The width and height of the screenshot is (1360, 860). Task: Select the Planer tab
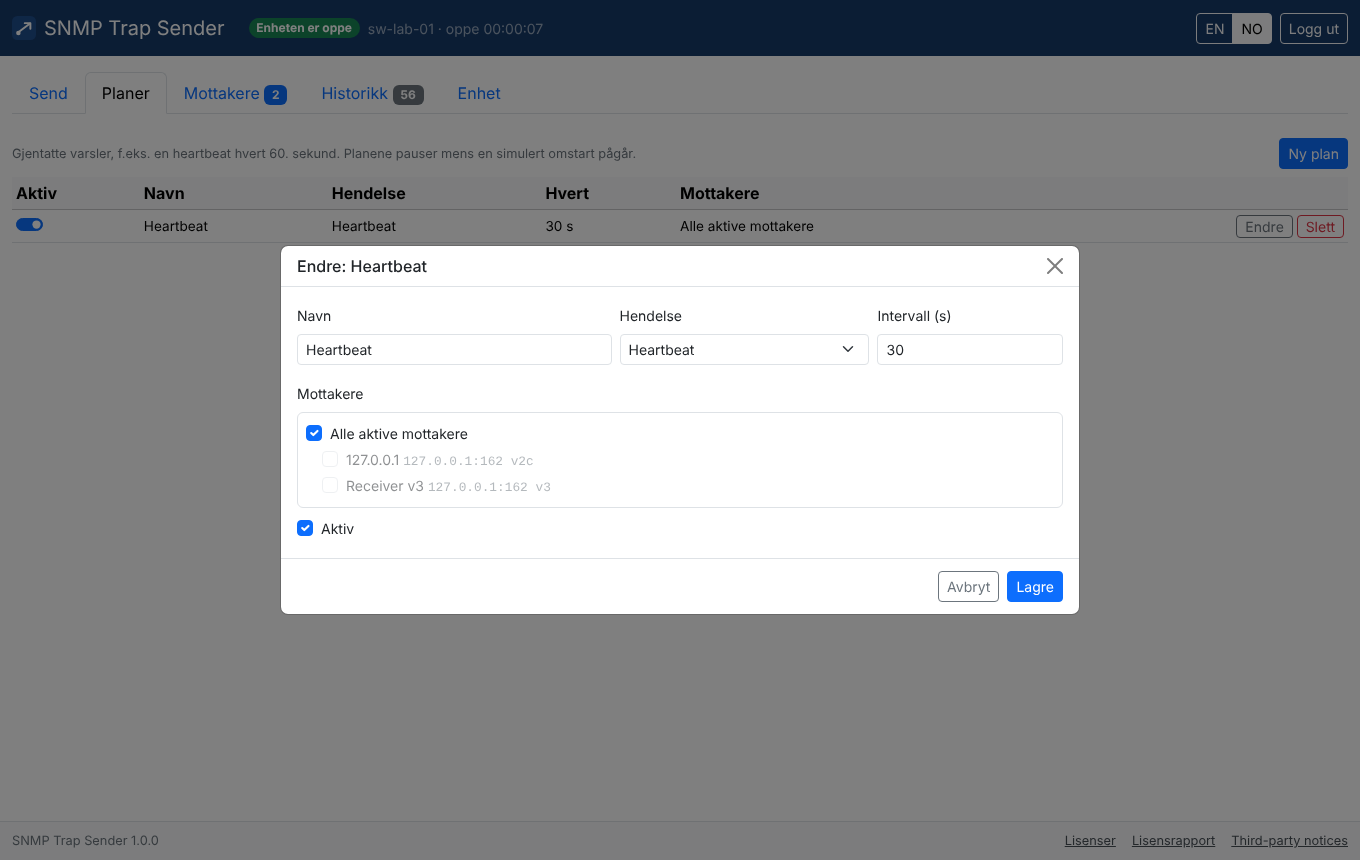point(126,93)
